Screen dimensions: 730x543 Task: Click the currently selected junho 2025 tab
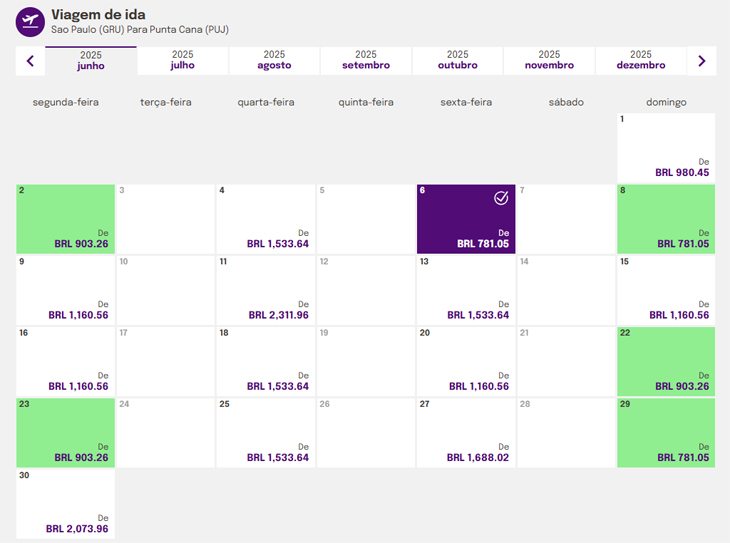tap(91, 60)
